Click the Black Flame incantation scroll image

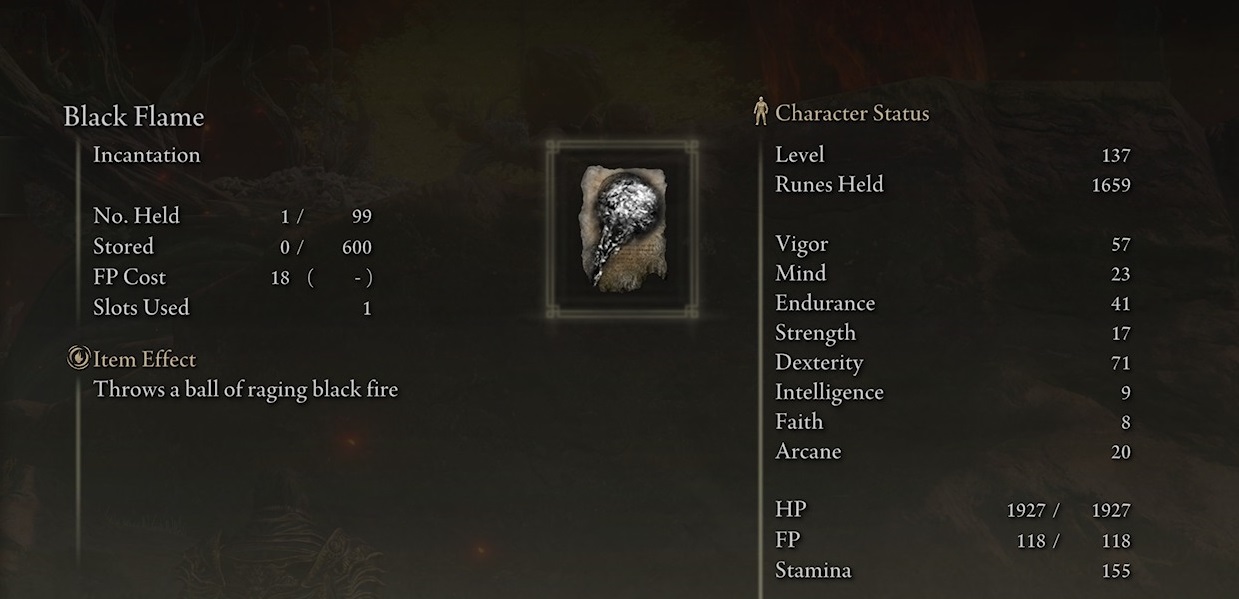pyautogui.click(x=620, y=229)
